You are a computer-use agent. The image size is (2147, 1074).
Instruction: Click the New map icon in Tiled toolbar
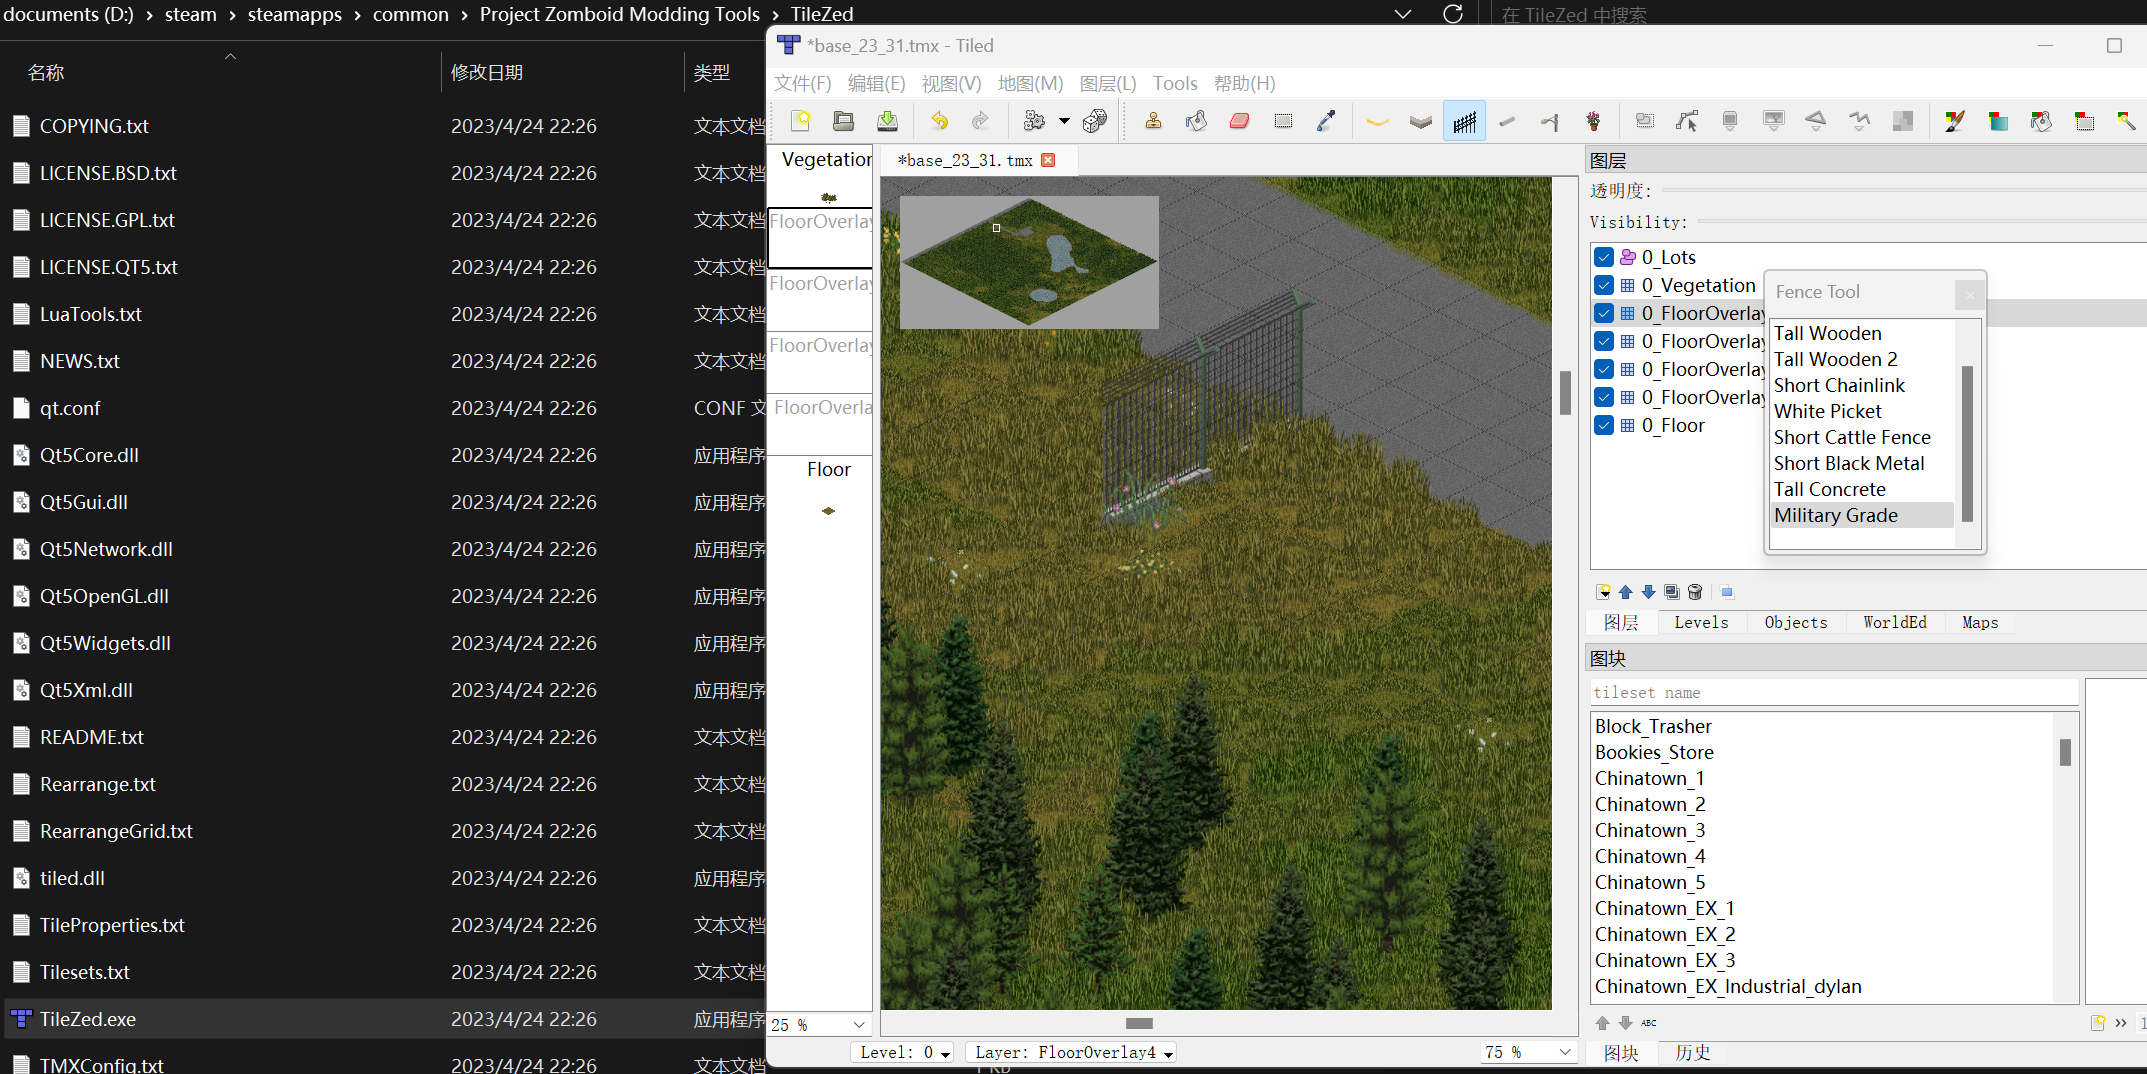(x=800, y=121)
